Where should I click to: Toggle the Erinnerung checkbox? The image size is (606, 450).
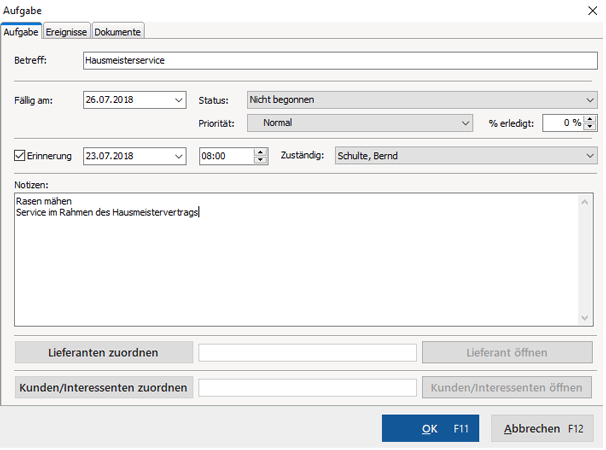(x=19, y=156)
